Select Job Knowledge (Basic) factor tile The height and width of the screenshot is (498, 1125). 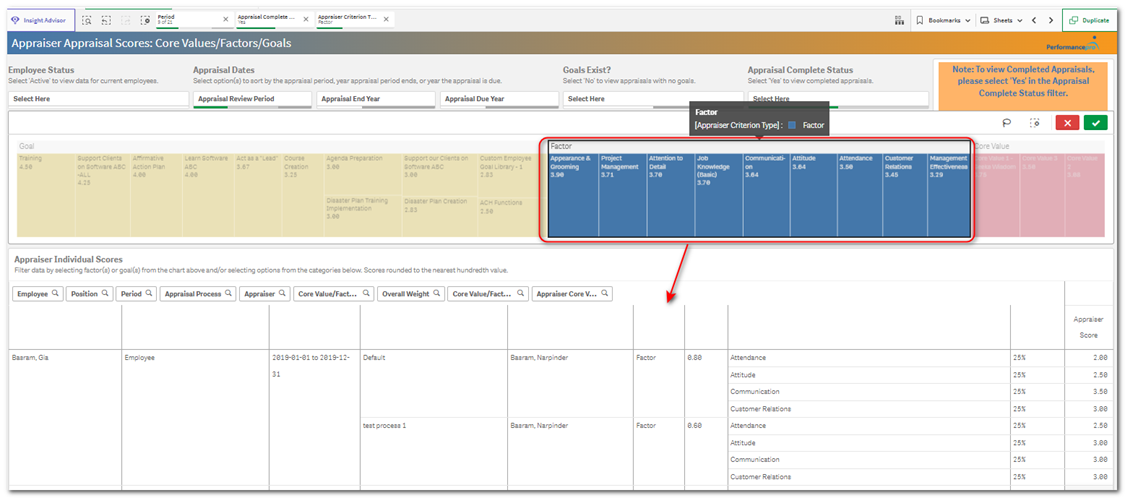coord(719,194)
